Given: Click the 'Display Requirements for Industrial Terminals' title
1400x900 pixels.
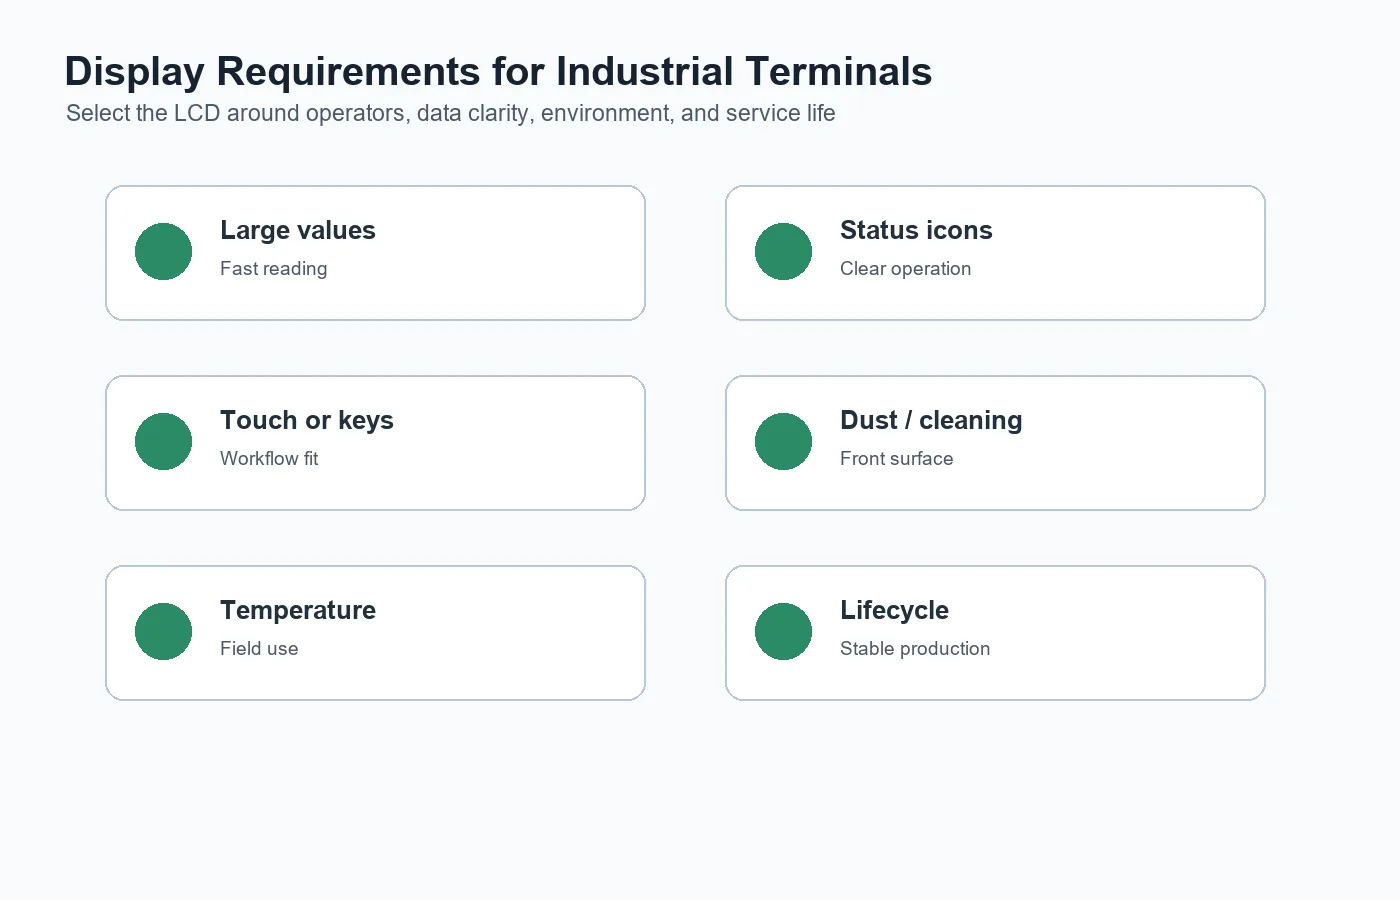Looking at the screenshot, I should [498, 72].
